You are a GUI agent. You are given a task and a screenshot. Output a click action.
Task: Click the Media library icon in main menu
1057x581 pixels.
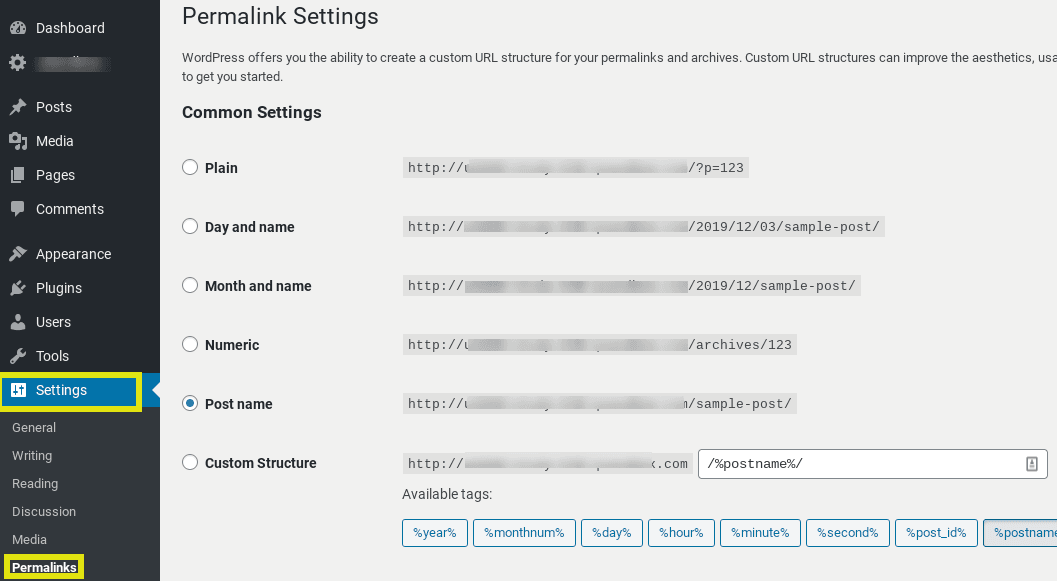[18, 141]
